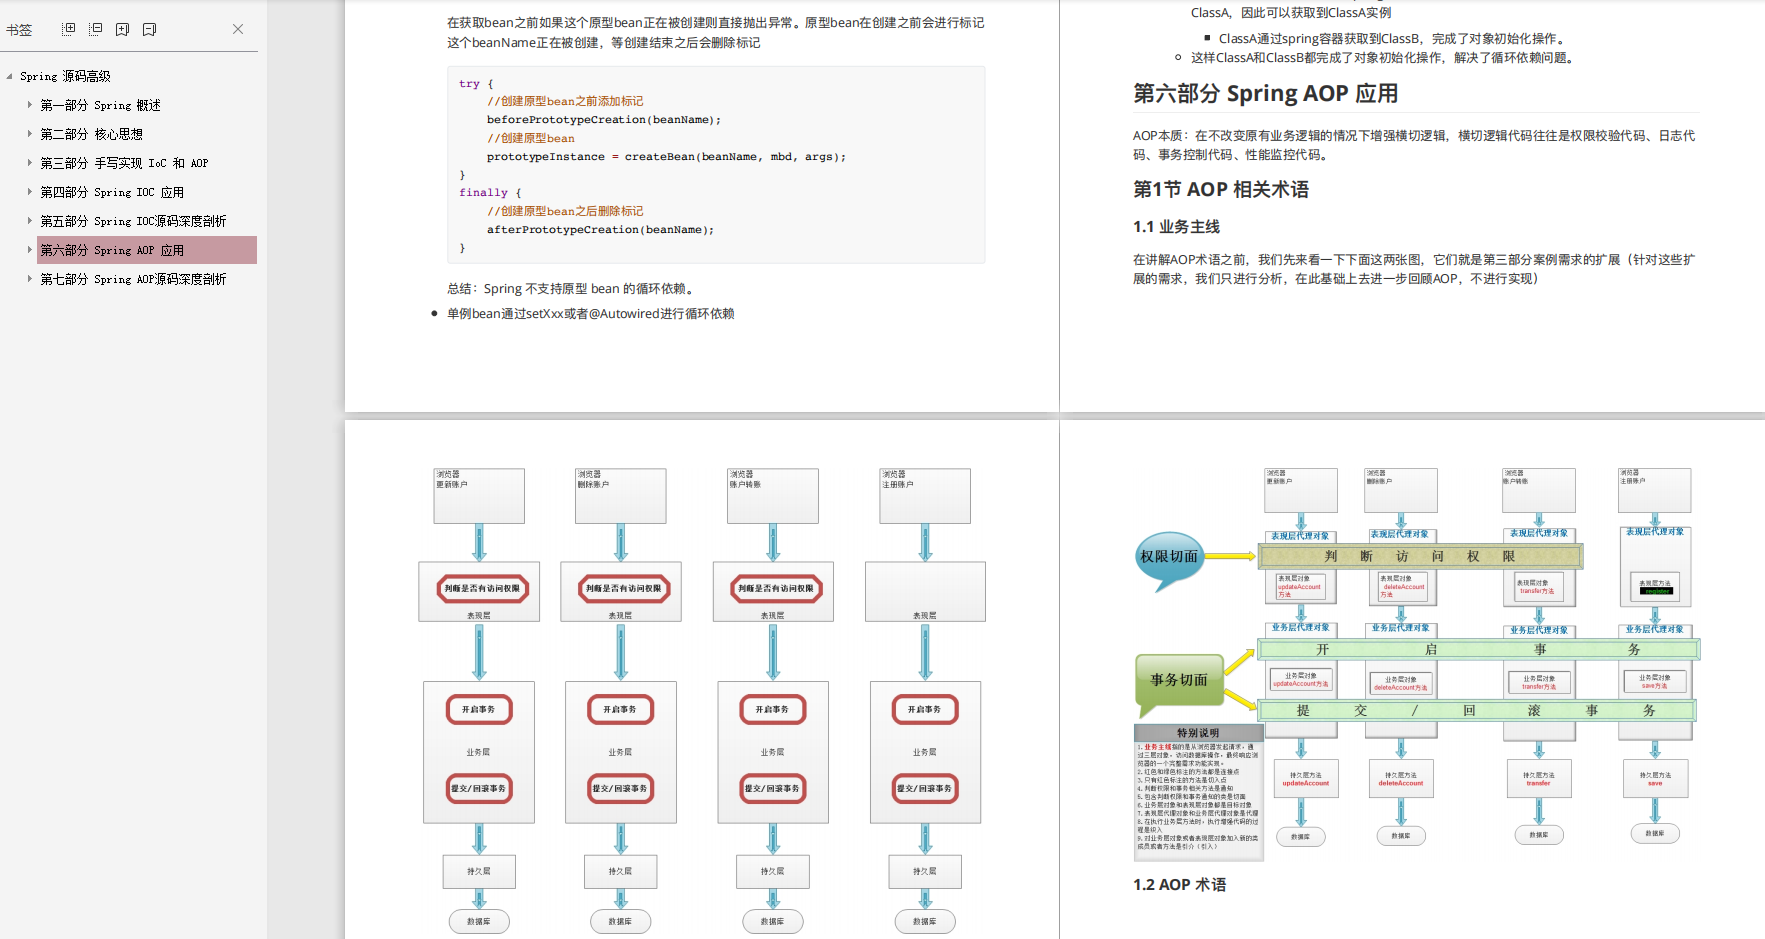The width and height of the screenshot is (1765, 939).
Task: Open bookmark 第七部分 Spring AOP源码深度剖析
Action: (133, 279)
